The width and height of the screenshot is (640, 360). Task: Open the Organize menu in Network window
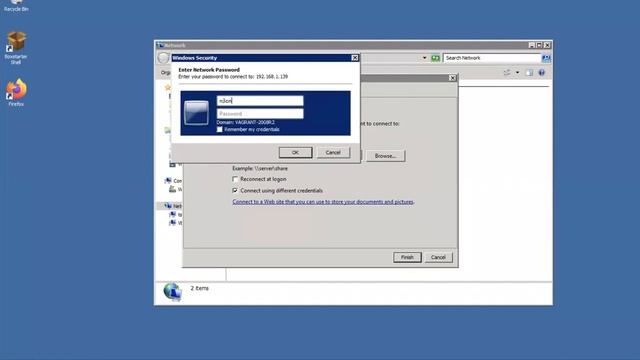coord(165,73)
